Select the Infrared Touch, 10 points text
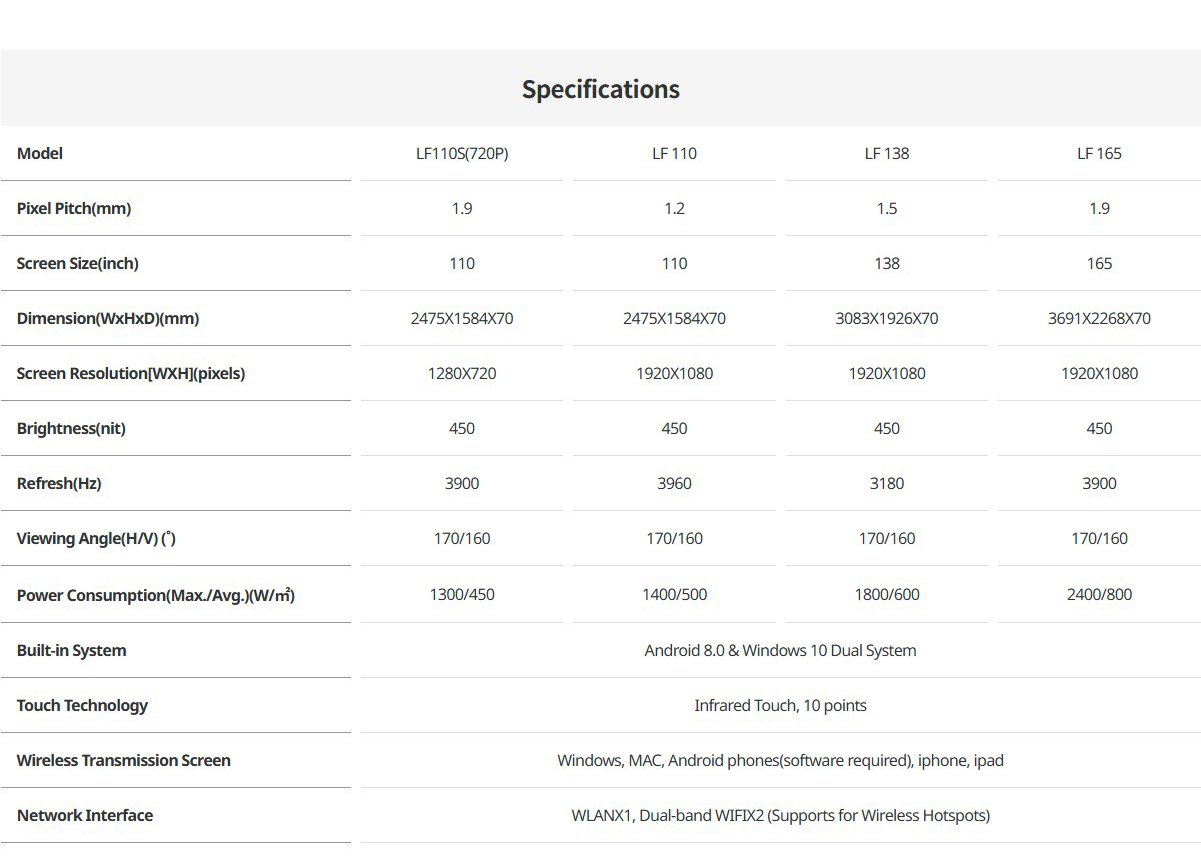 click(780, 705)
